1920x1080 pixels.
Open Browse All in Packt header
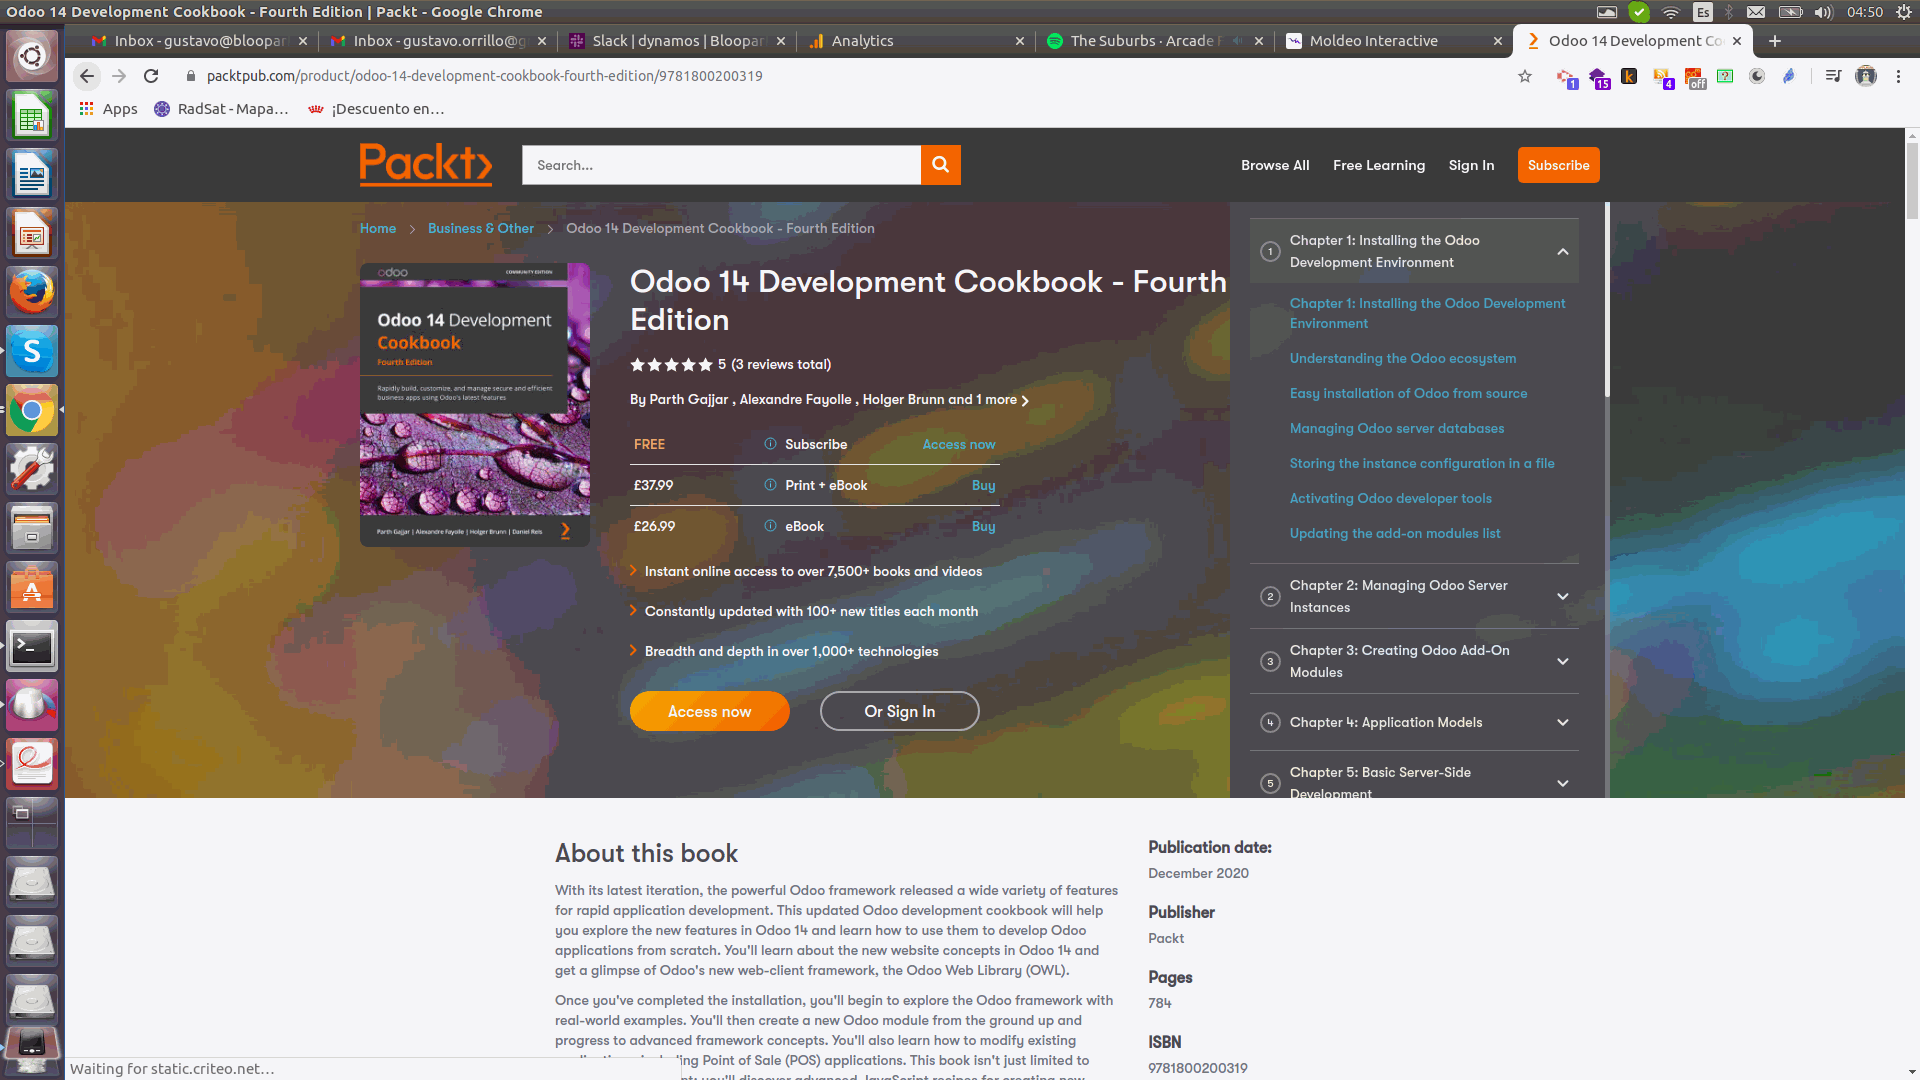pyautogui.click(x=1275, y=165)
